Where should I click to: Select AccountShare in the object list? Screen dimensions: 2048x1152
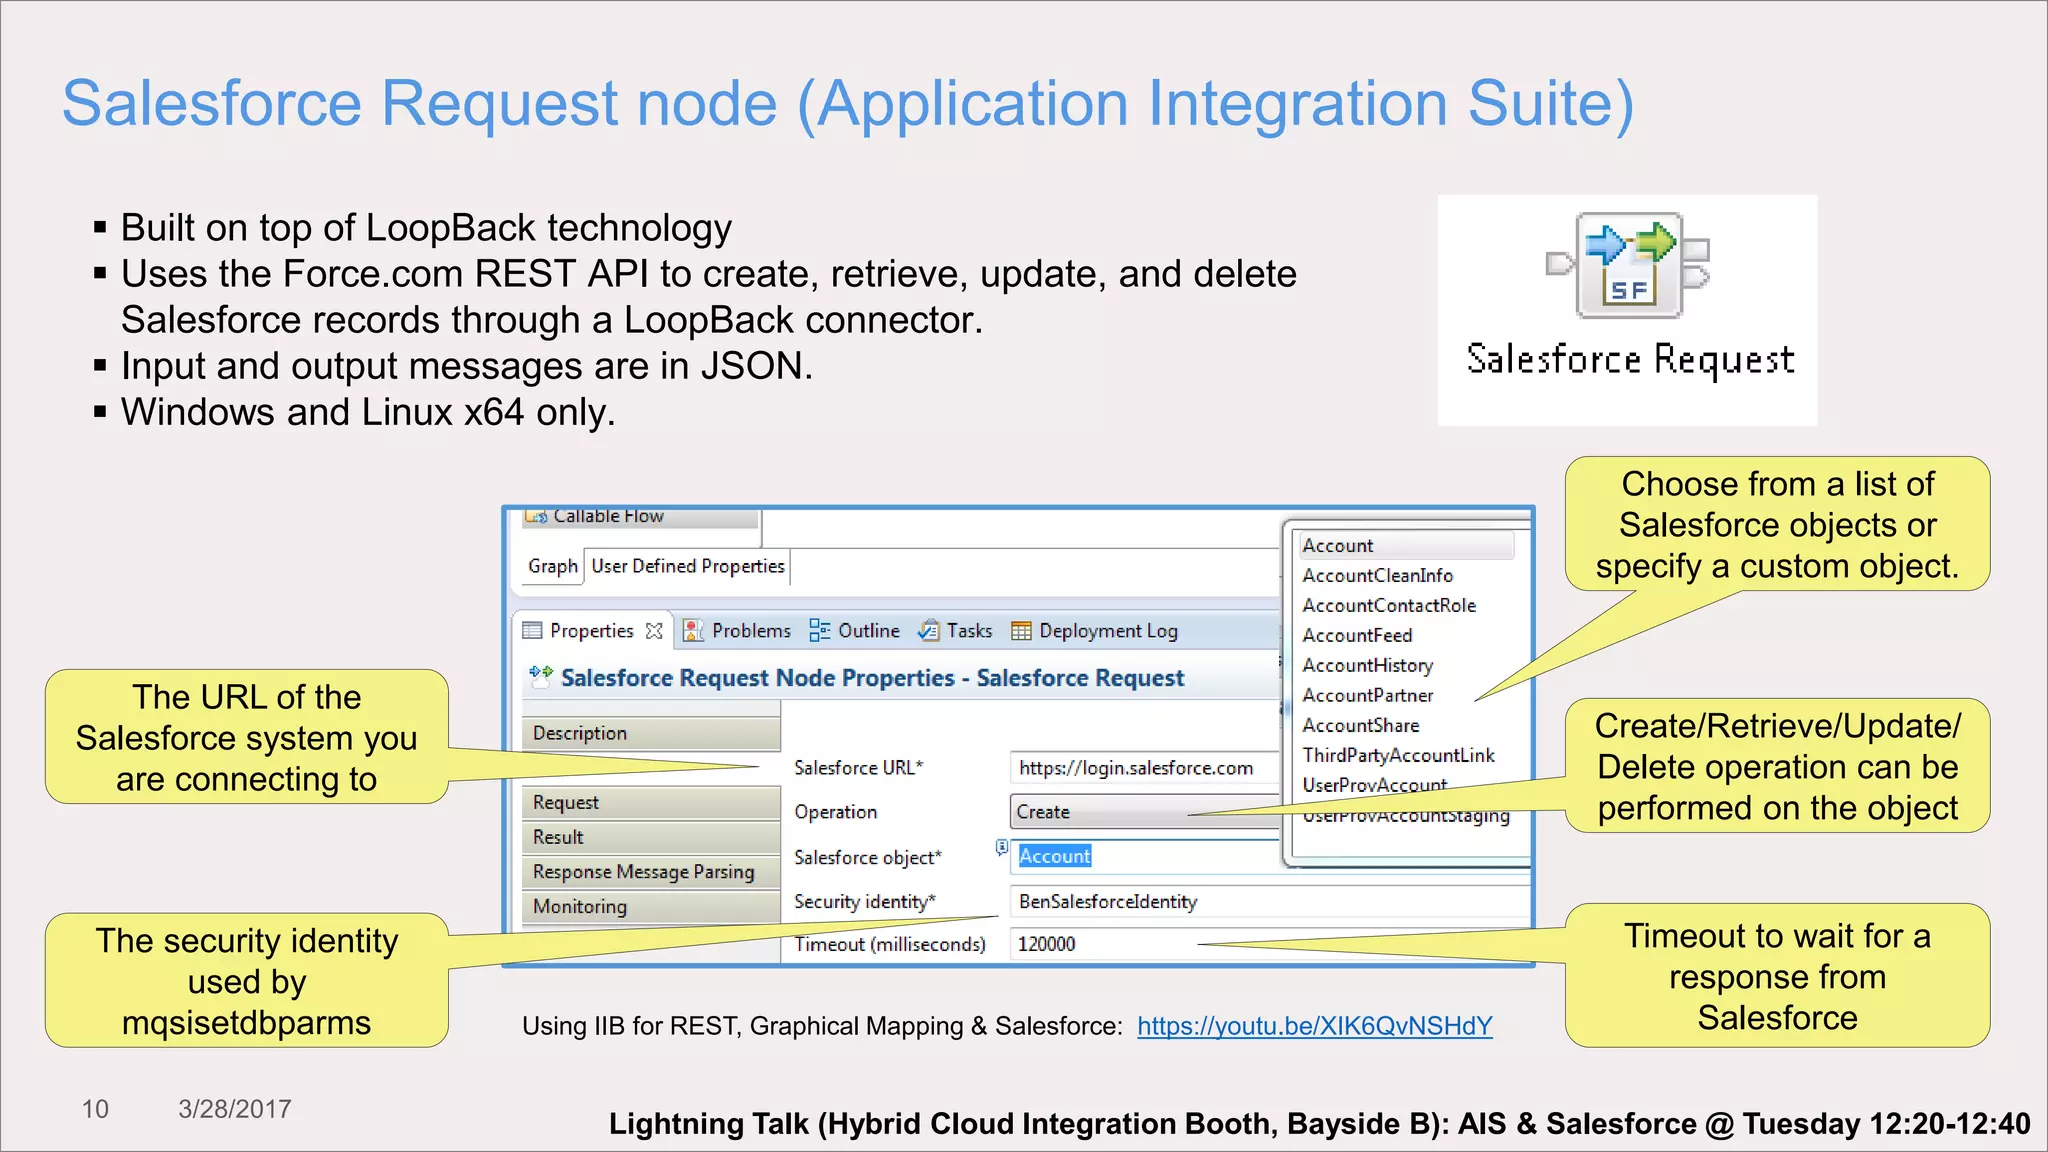click(1360, 725)
